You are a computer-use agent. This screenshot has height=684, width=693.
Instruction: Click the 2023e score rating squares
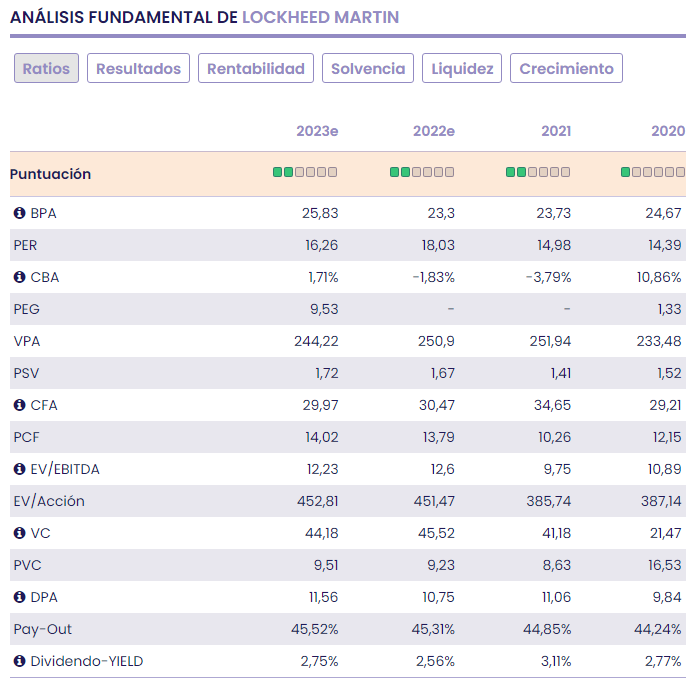305,173
